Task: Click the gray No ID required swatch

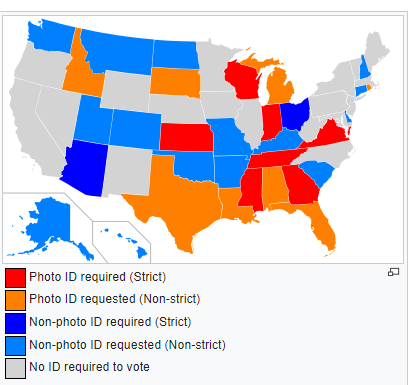Action: [x=15, y=368]
